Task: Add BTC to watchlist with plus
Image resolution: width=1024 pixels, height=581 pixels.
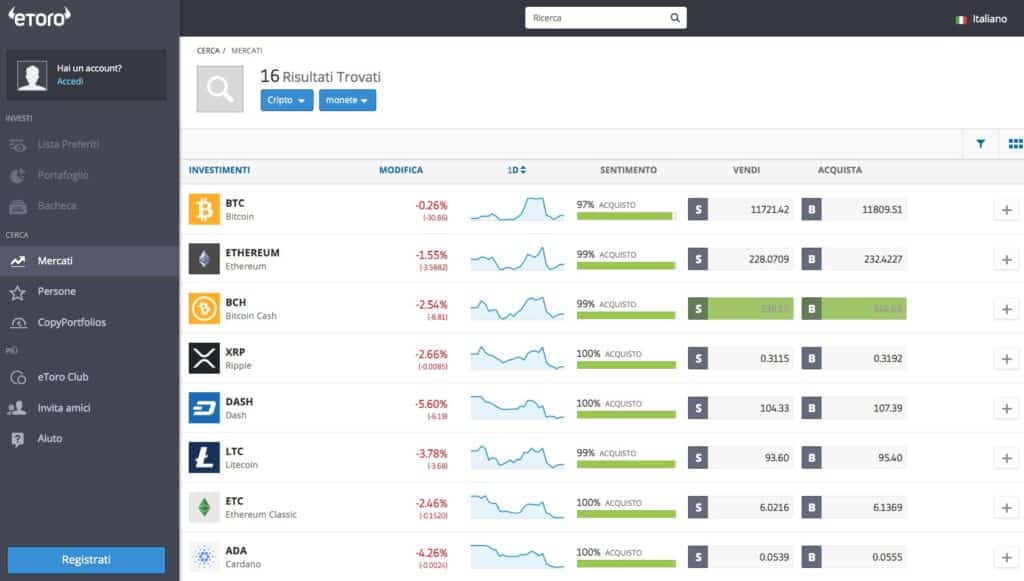Action: coord(1006,210)
